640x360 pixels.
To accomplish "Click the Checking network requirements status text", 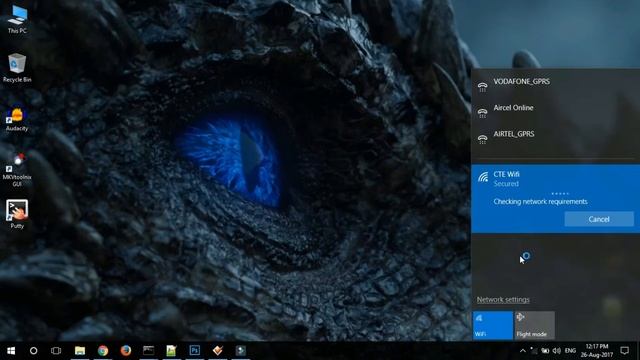I will [x=540, y=202].
